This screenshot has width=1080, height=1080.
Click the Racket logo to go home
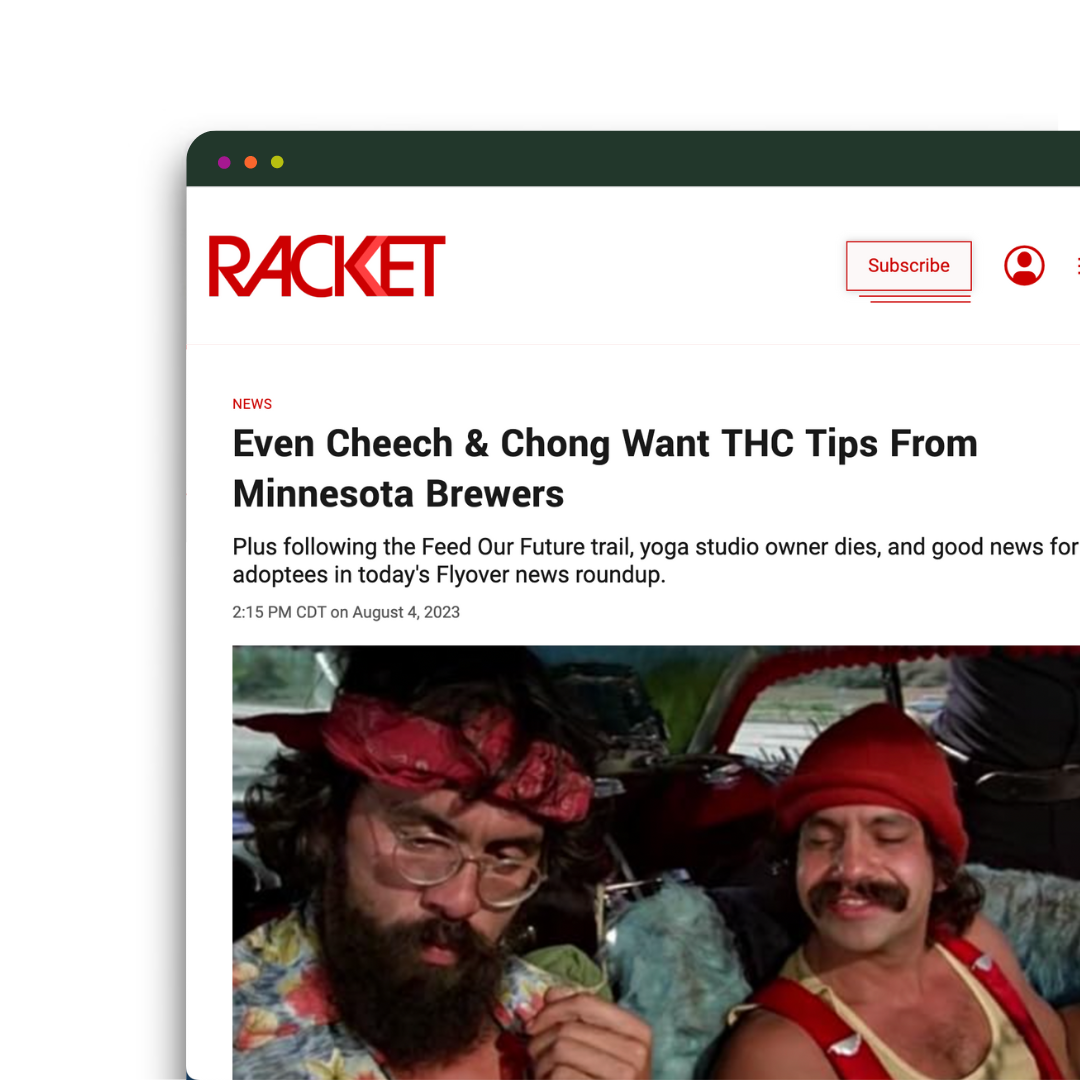(x=327, y=266)
